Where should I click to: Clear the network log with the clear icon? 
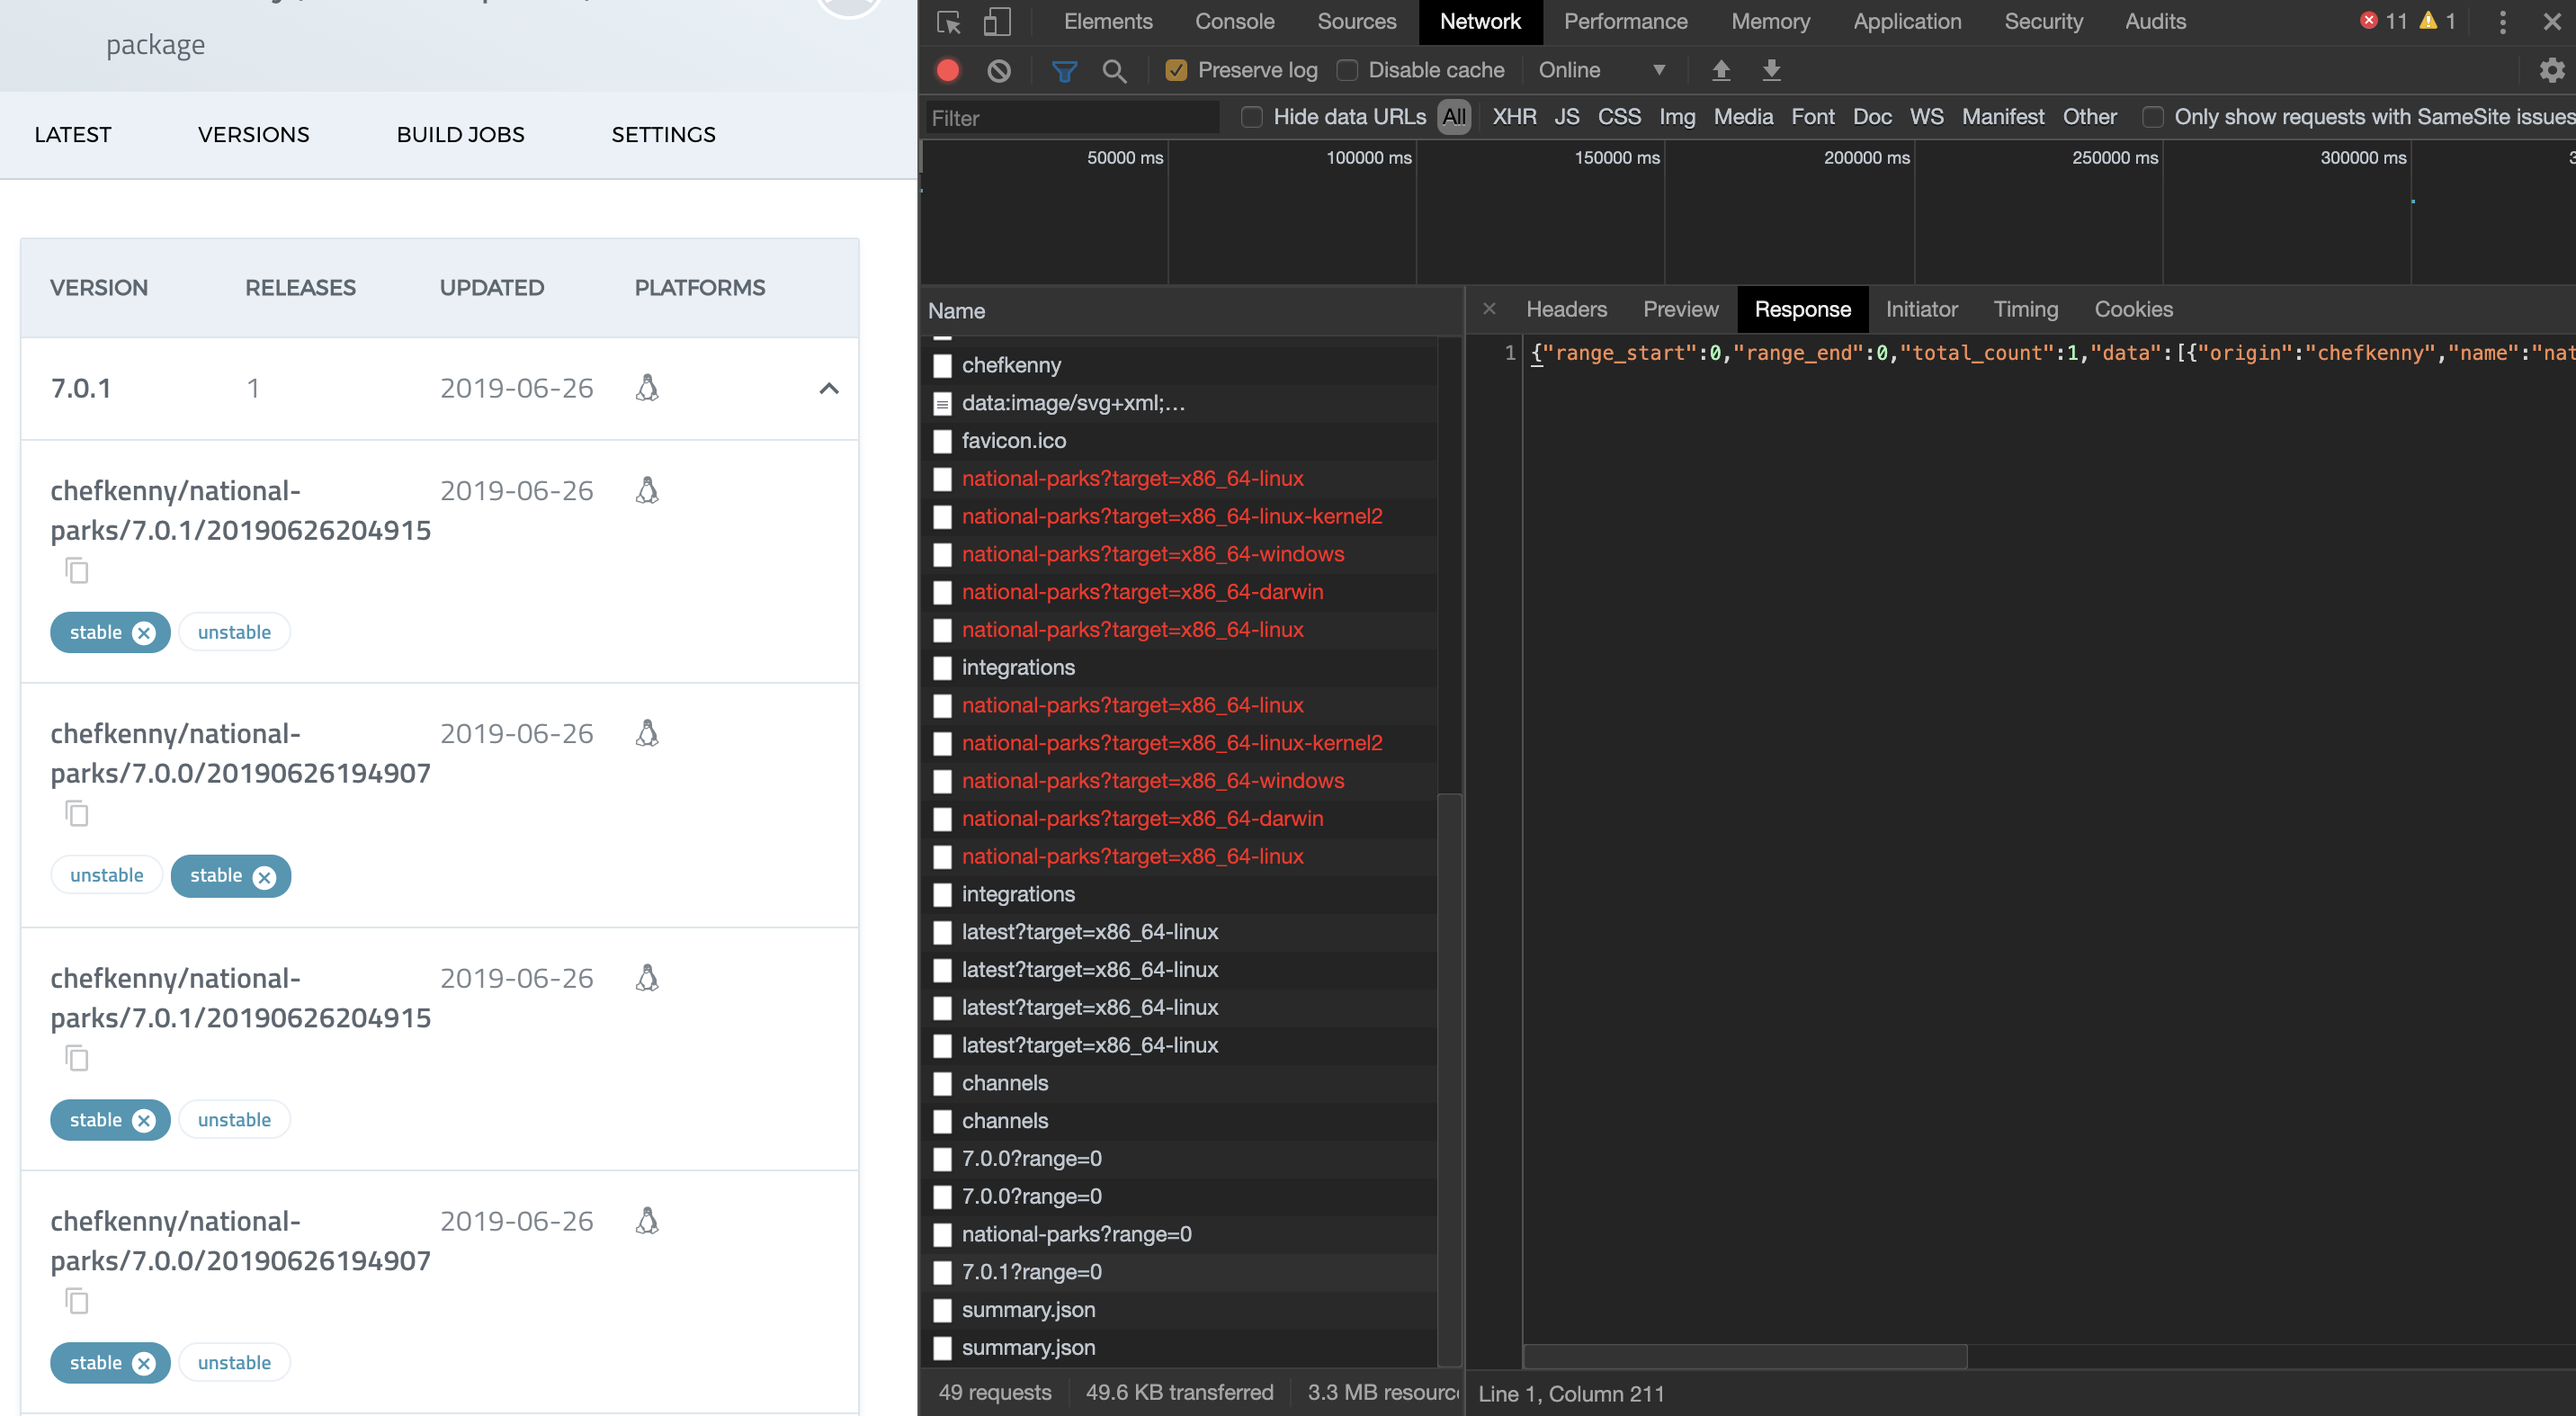tap(998, 70)
